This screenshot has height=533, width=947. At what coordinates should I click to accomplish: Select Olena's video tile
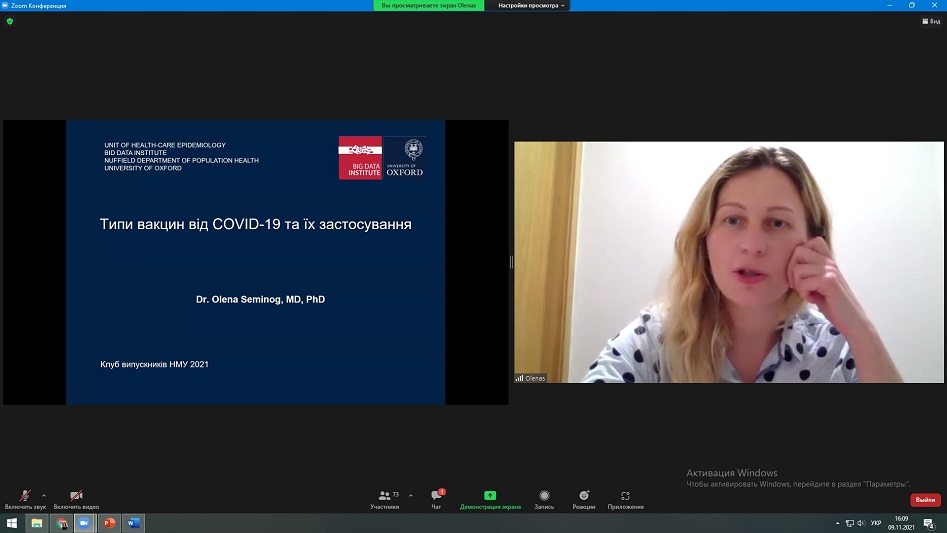729,262
